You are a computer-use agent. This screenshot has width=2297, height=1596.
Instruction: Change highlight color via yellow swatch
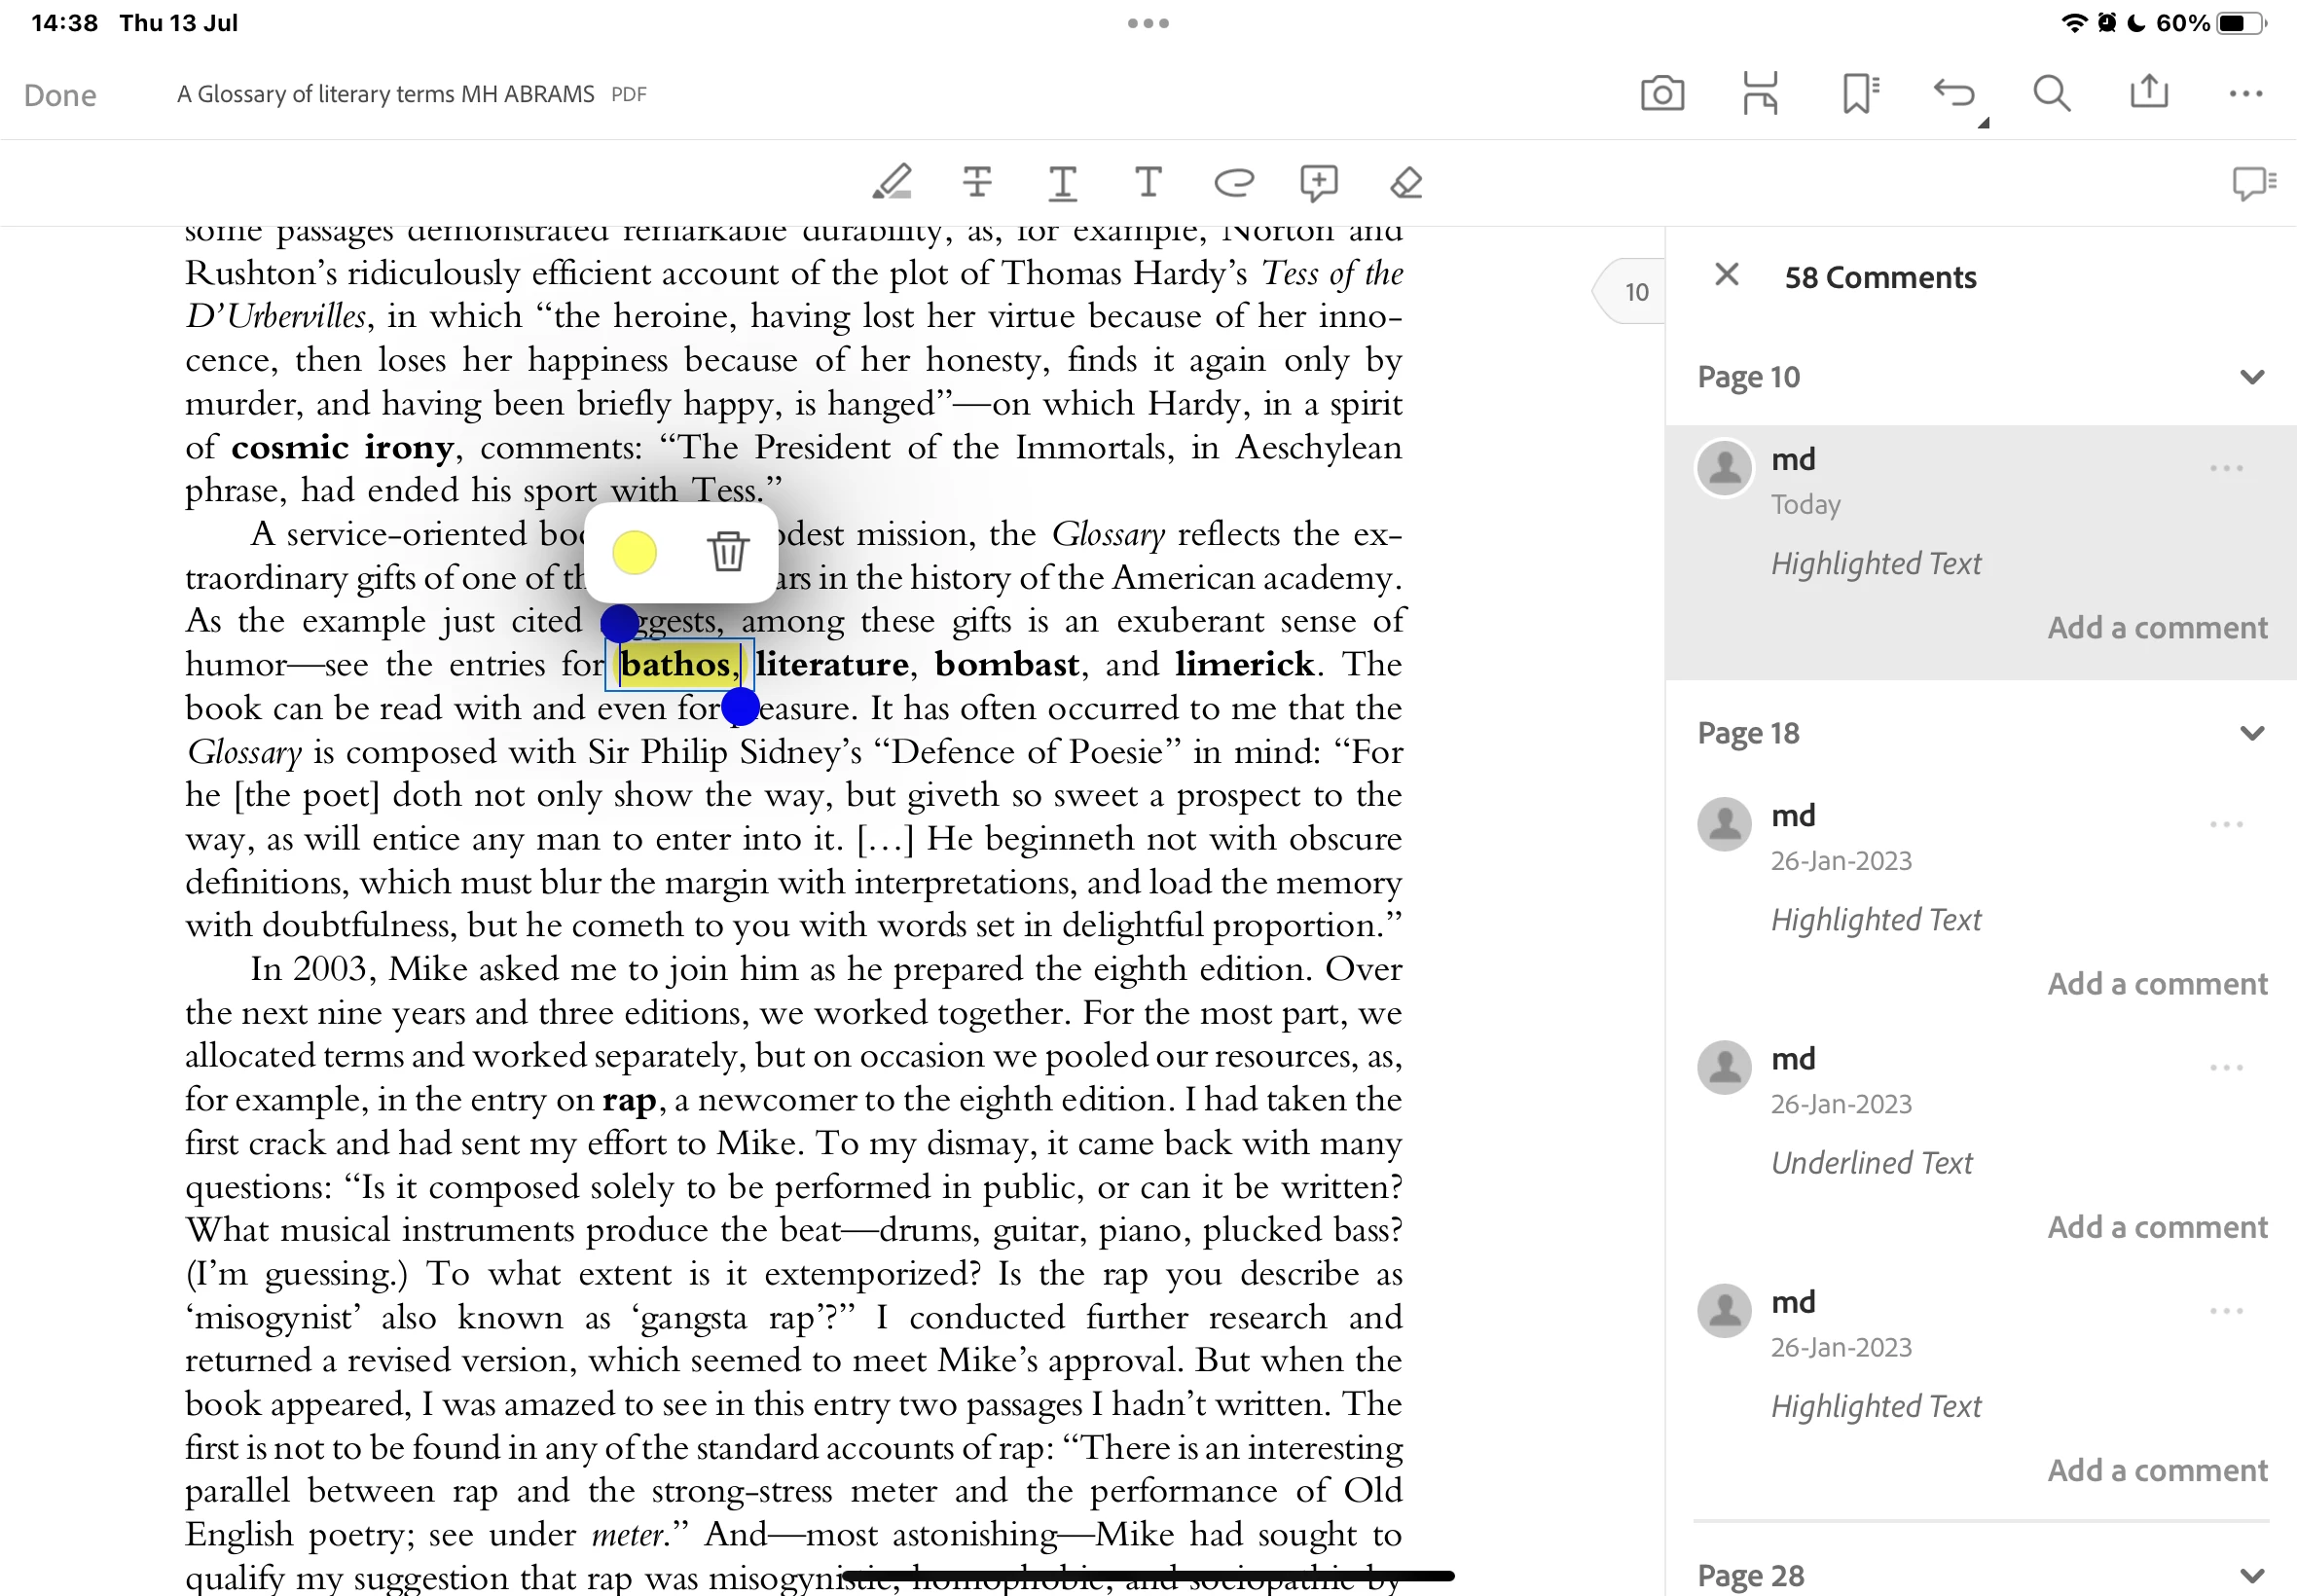click(x=634, y=552)
